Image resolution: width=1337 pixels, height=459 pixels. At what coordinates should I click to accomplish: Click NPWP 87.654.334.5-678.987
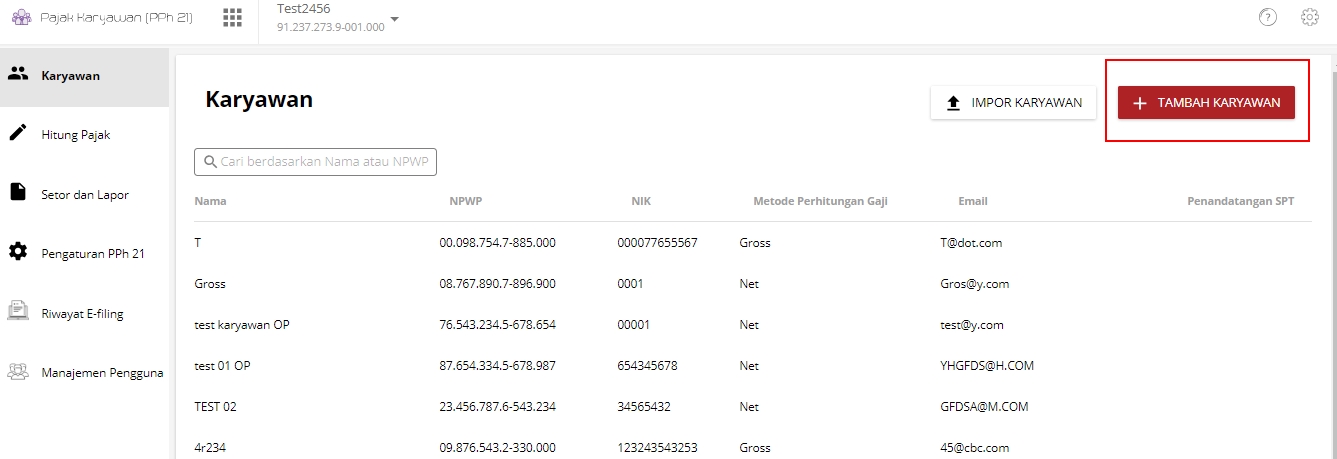[x=497, y=366]
